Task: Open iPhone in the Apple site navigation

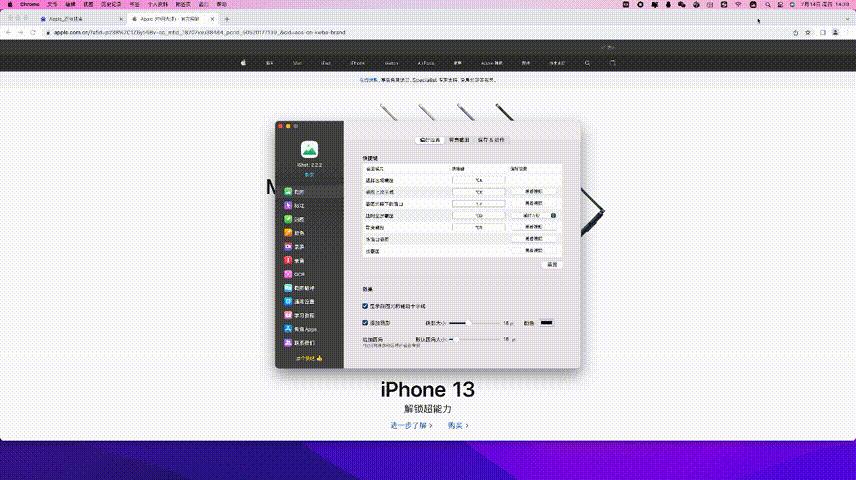Action: click(x=358, y=63)
